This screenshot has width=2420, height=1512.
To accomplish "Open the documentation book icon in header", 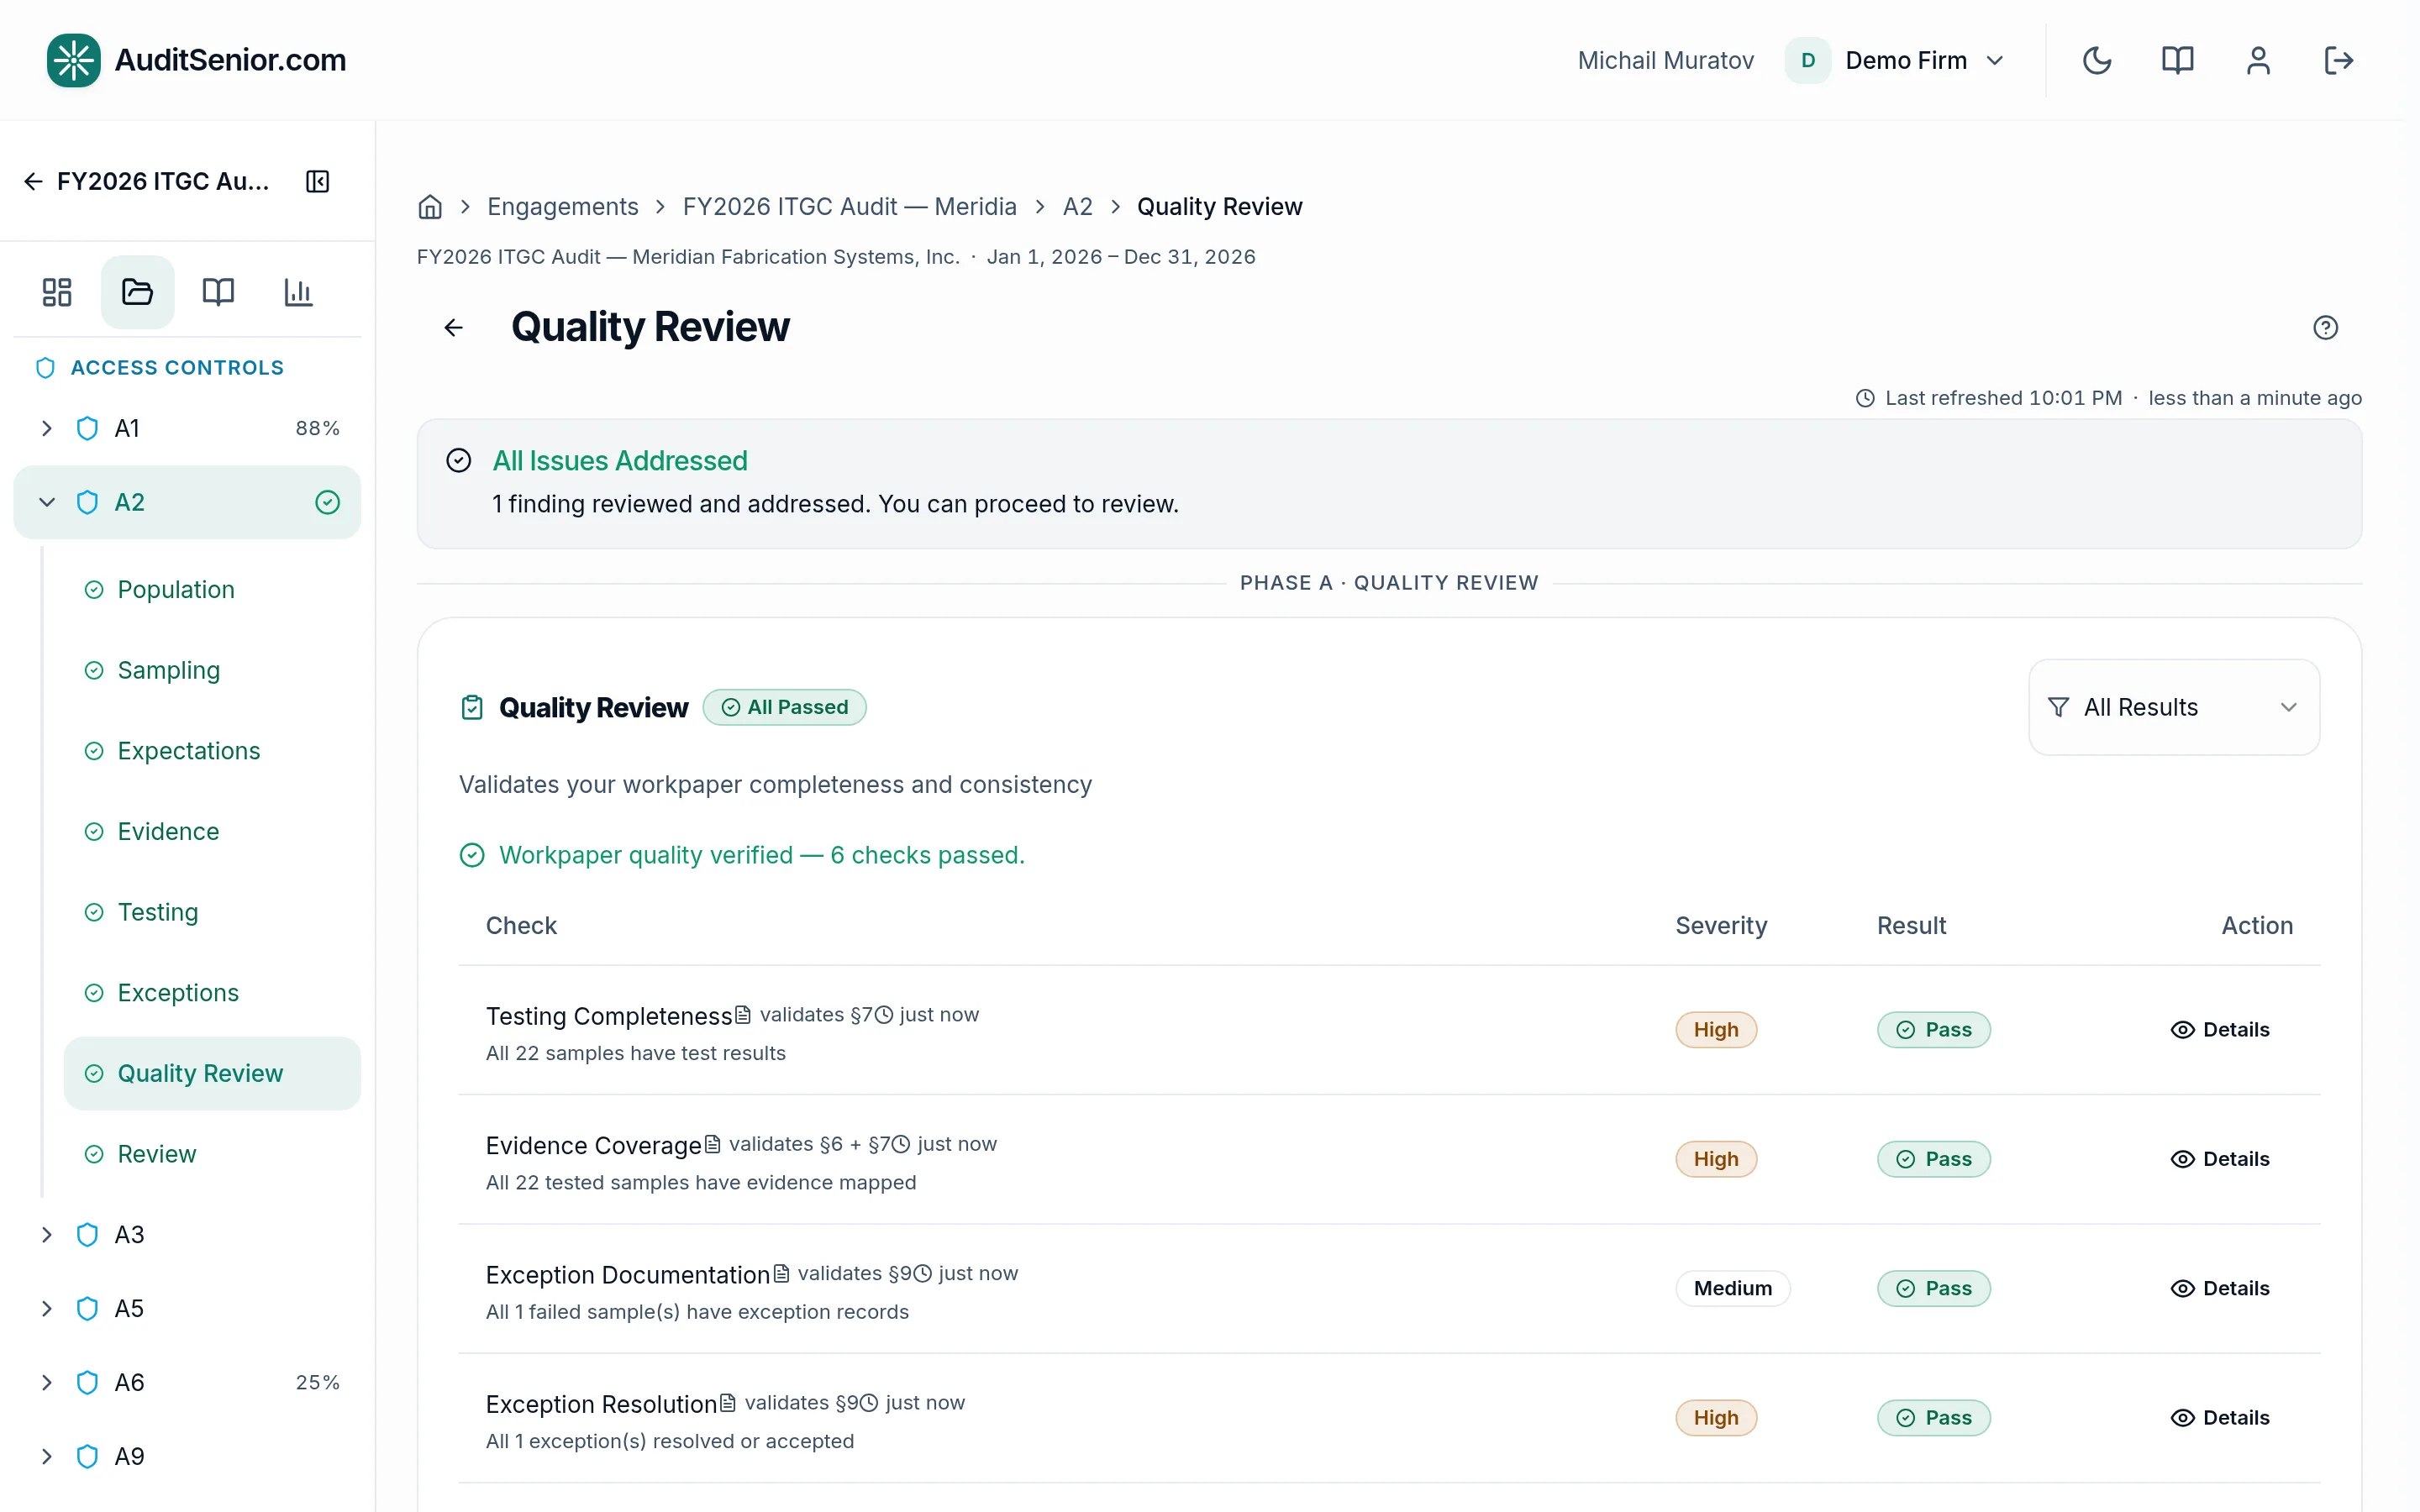I will click(x=2177, y=60).
